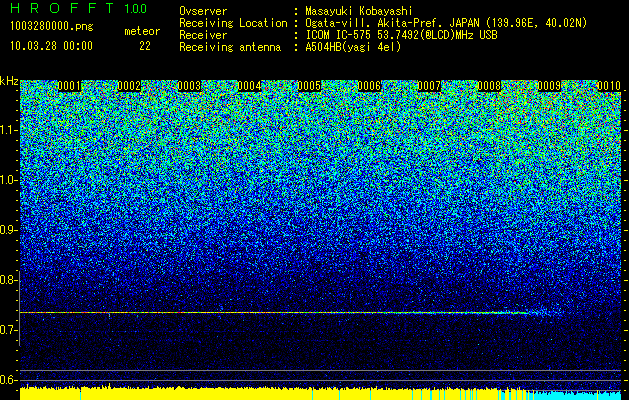This screenshot has height=400, width=629.
Task: Click the meteor count value 22
Action: (x=145, y=46)
